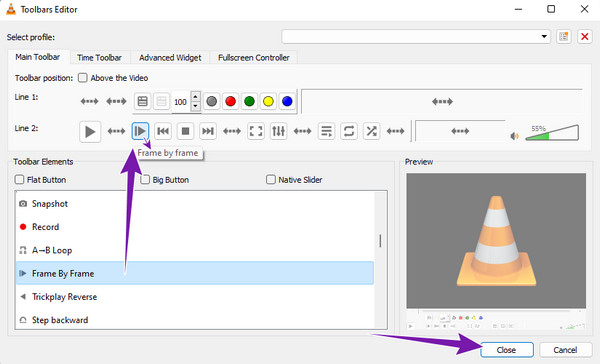Open the Fullscreen Controller tab

pos(253,57)
